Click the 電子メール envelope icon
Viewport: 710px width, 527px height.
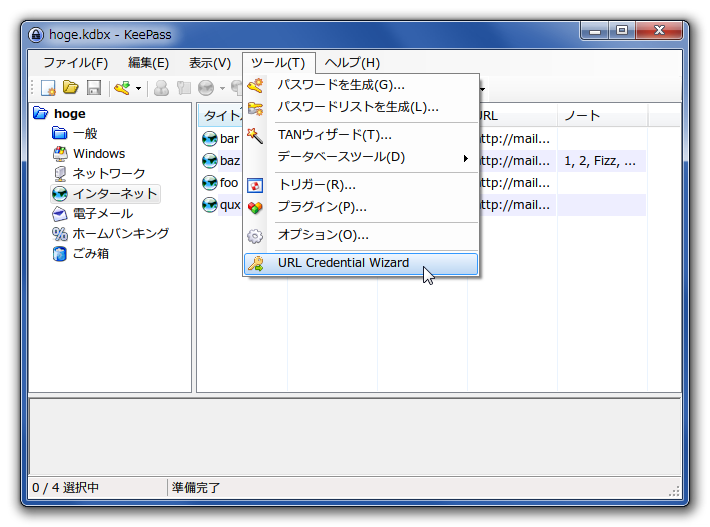pos(59,214)
